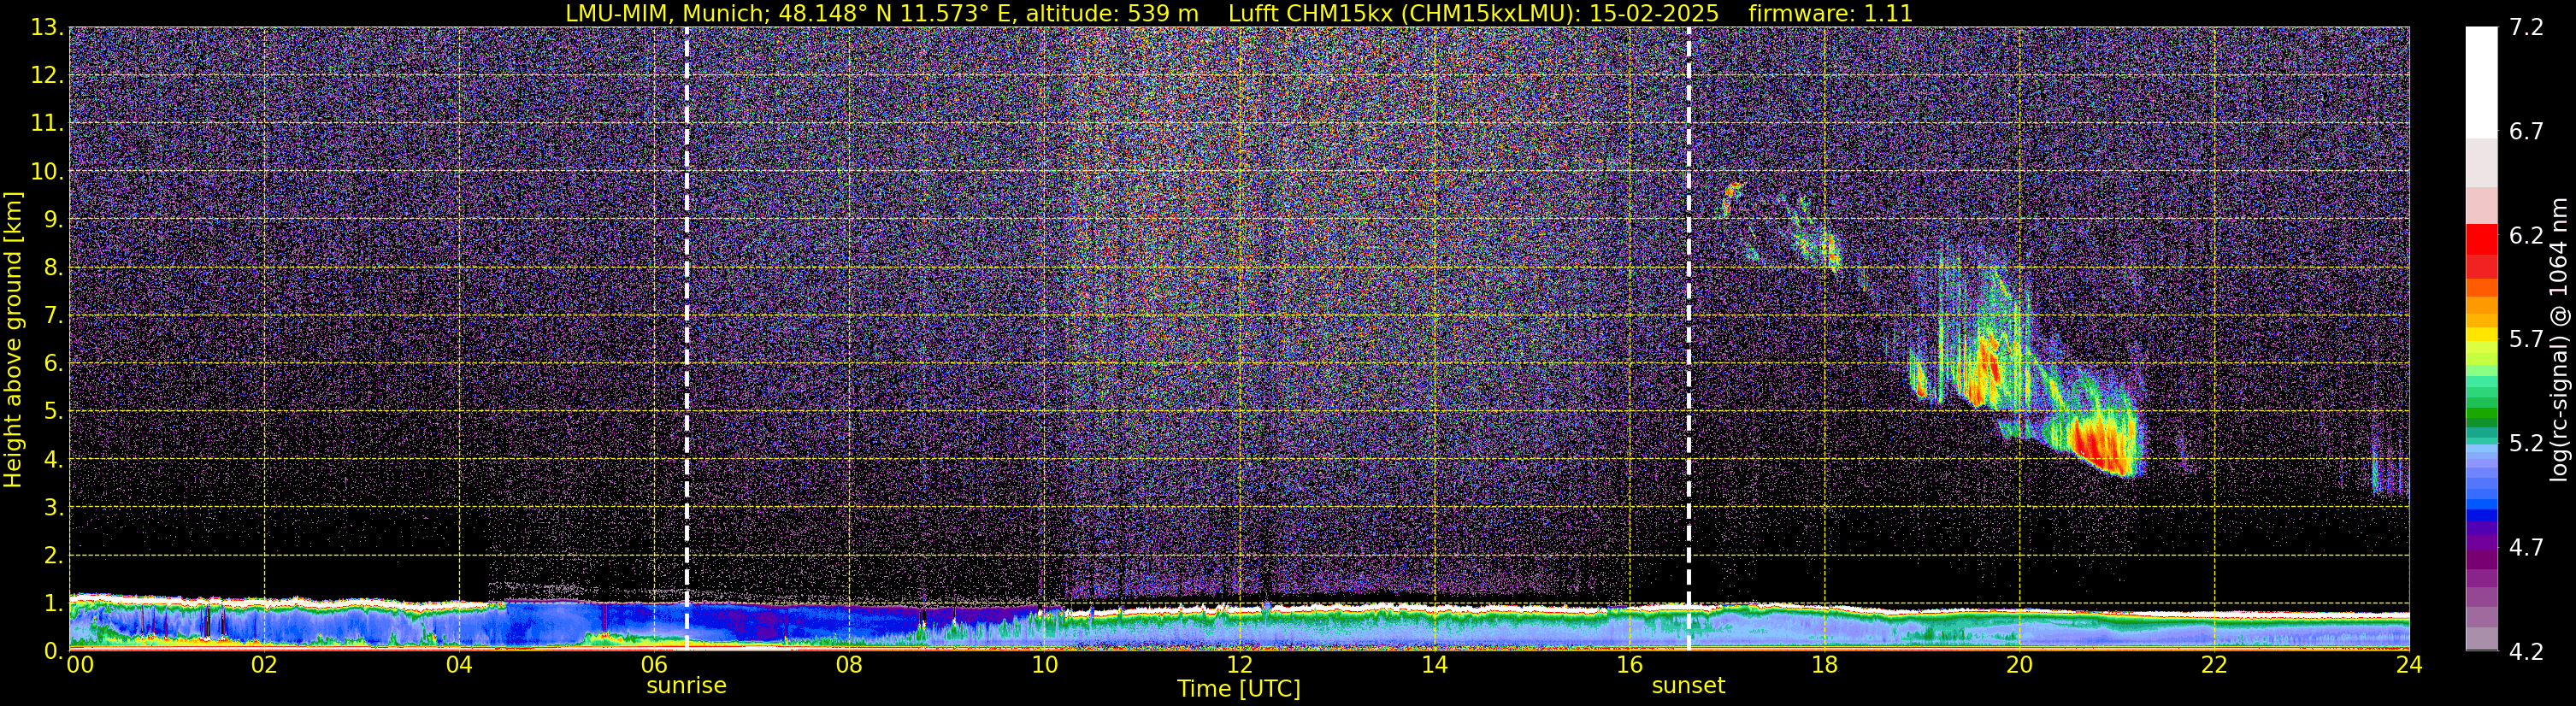Click the 16 tick on the time axis
The width and height of the screenshot is (2576, 706).
click(x=1629, y=665)
